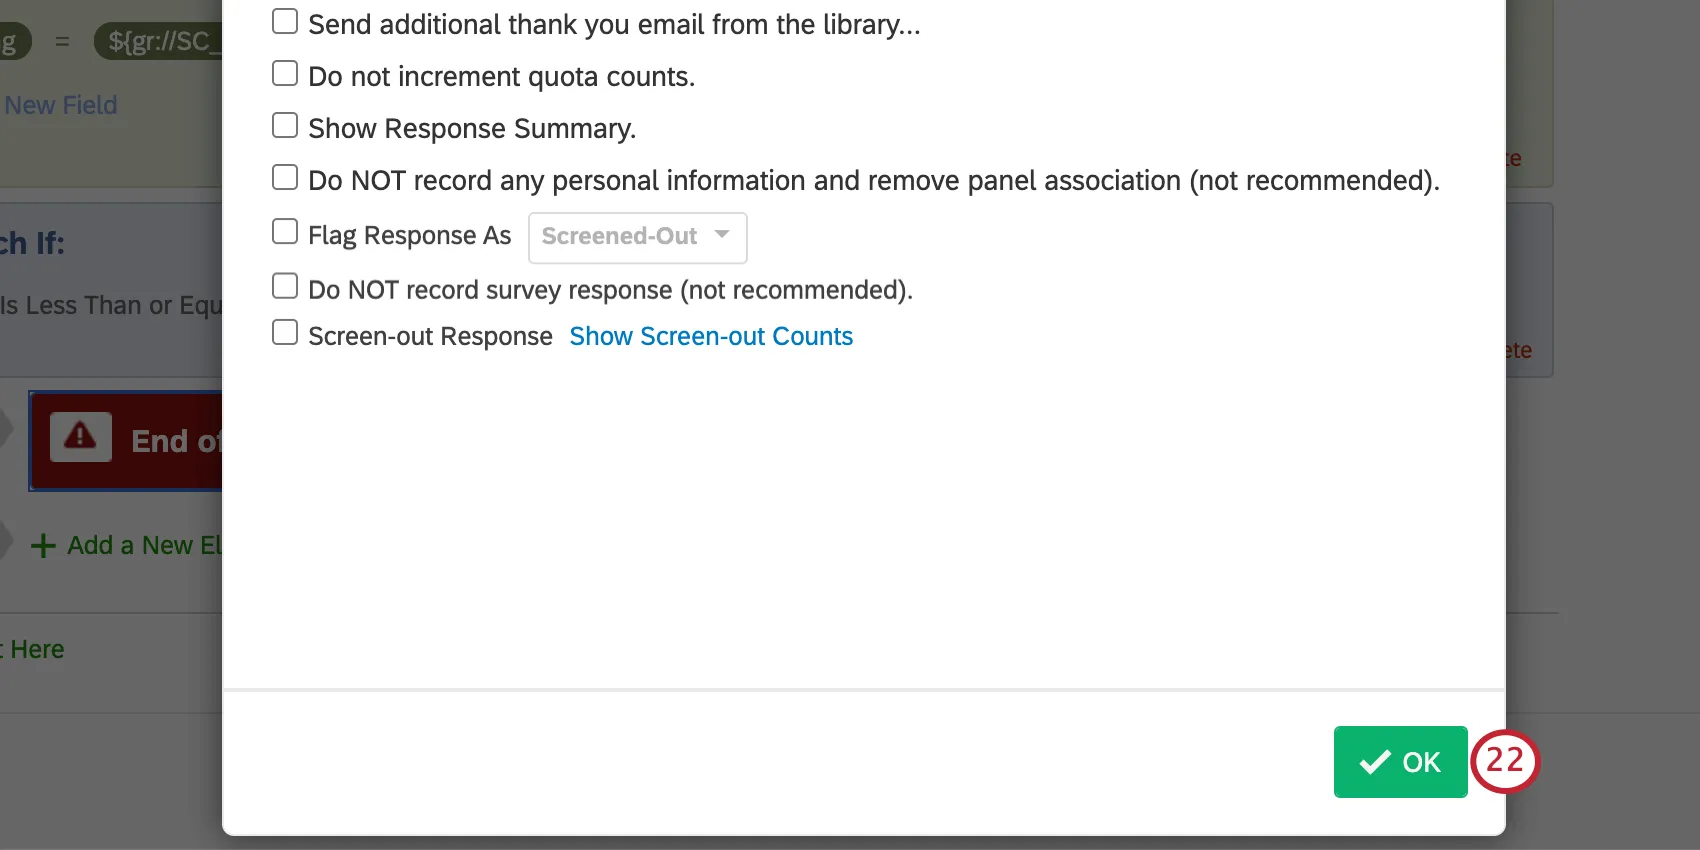Screen dimensions: 1700x850
Task: Click the warning triangle on End of Survey element
Action: (80, 437)
